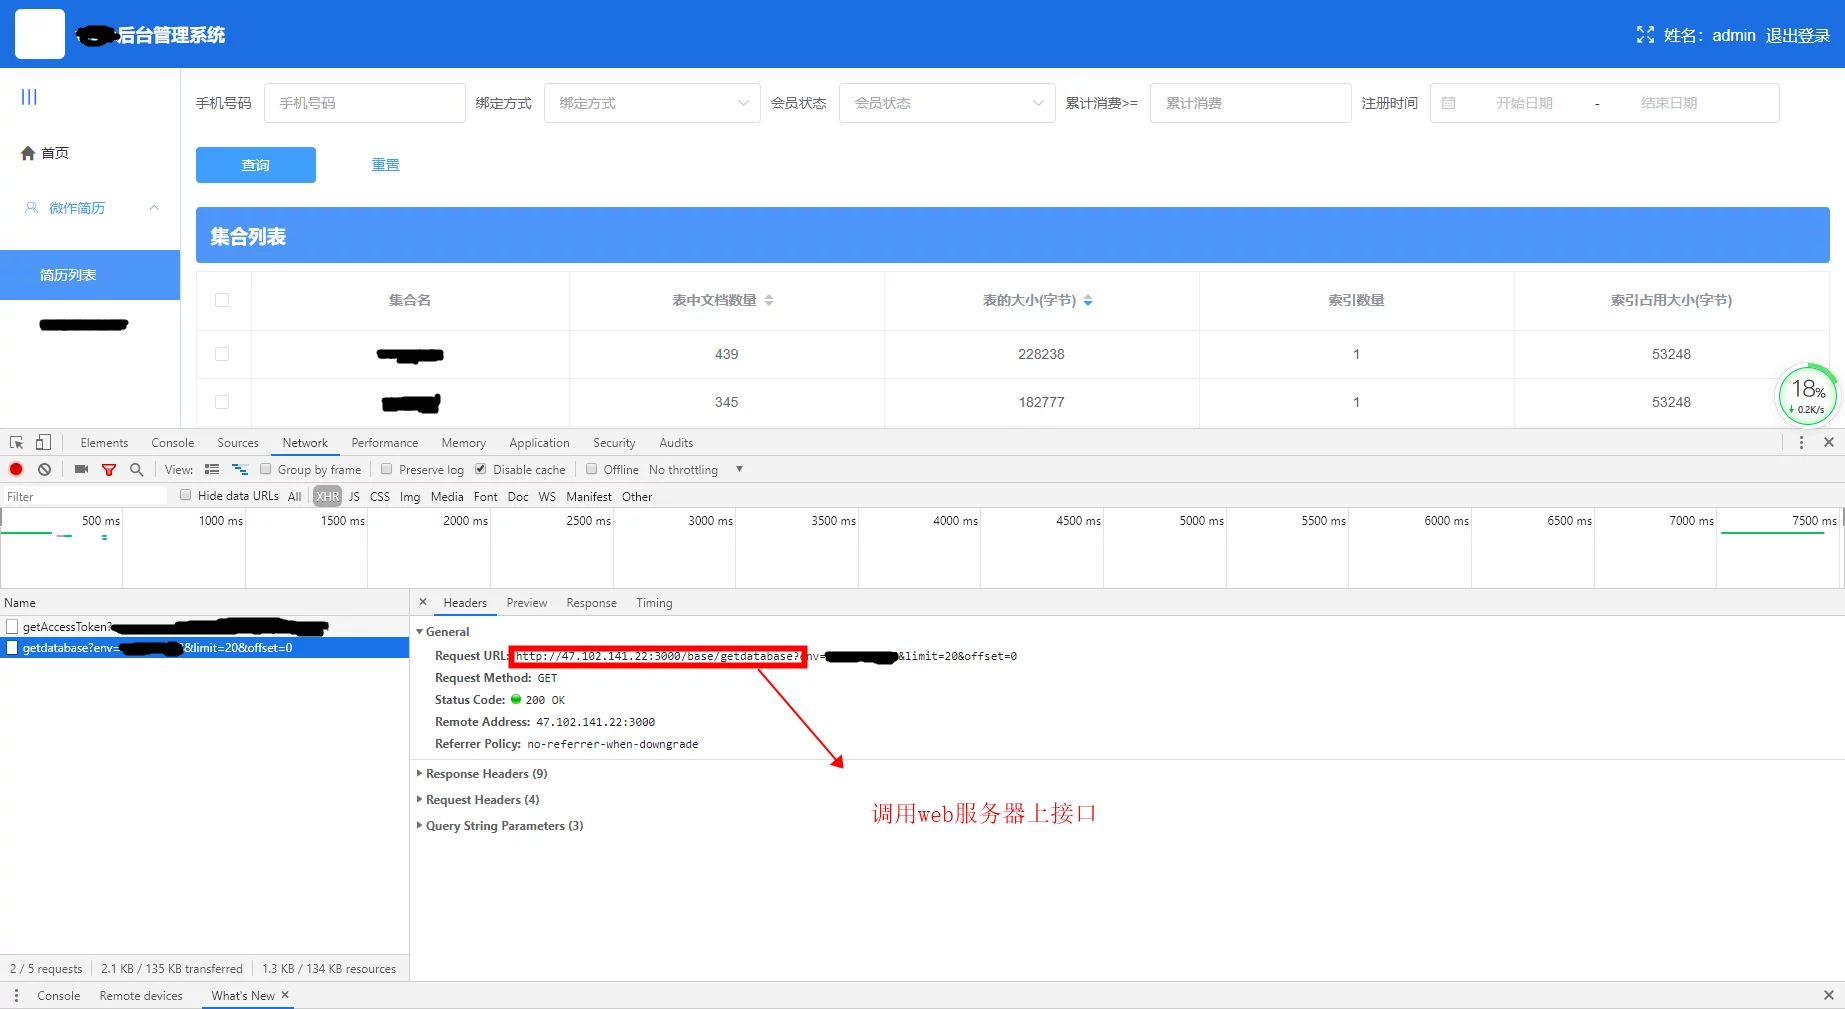
Task: Expand Query String Parameters (3) section
Action: (x=500, y=826)
